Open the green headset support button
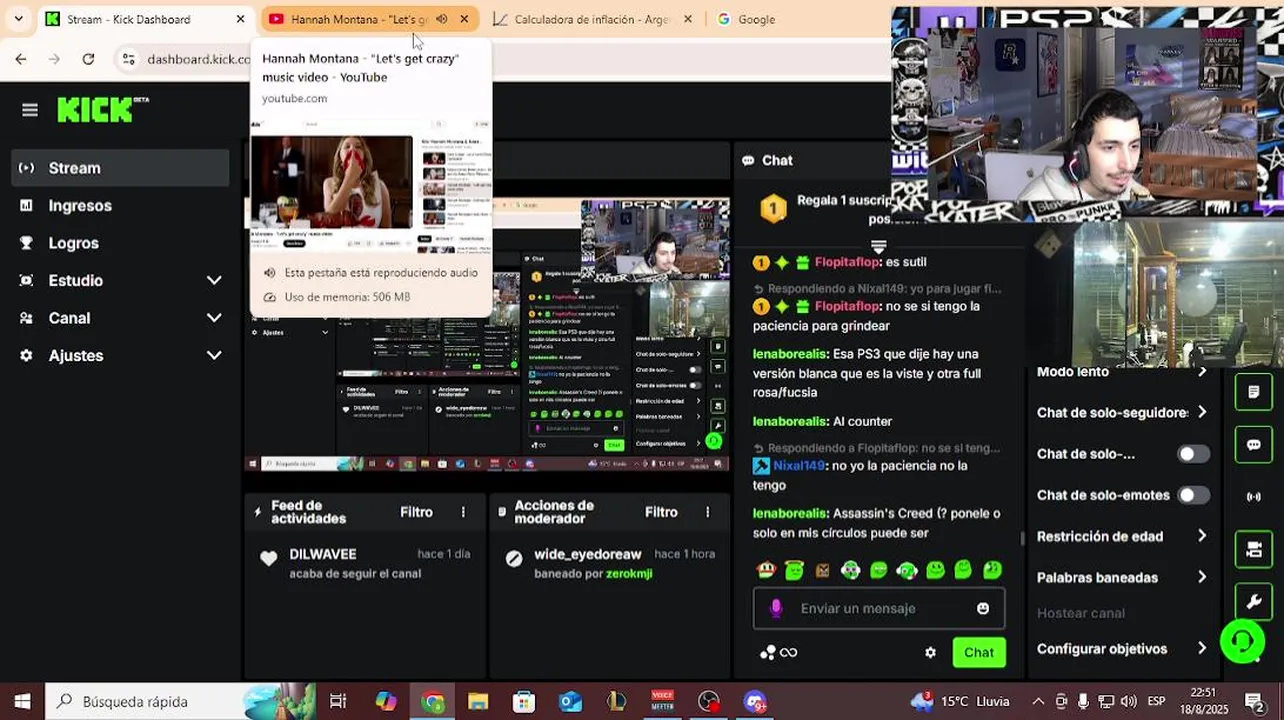 [x=1242, y=641]
